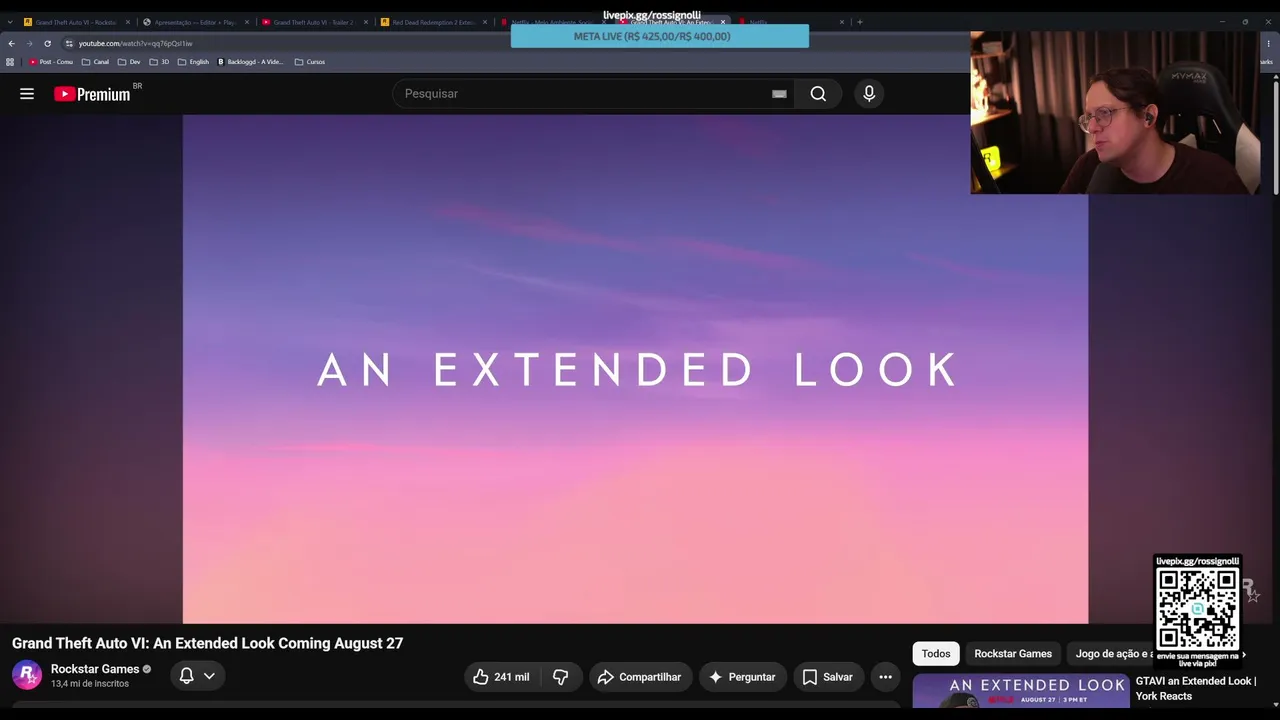Image resolution: width=1280 pixels, height=720 pixels.
Task: Open the on-screen keyboard in search box
Action: (779, 94)
